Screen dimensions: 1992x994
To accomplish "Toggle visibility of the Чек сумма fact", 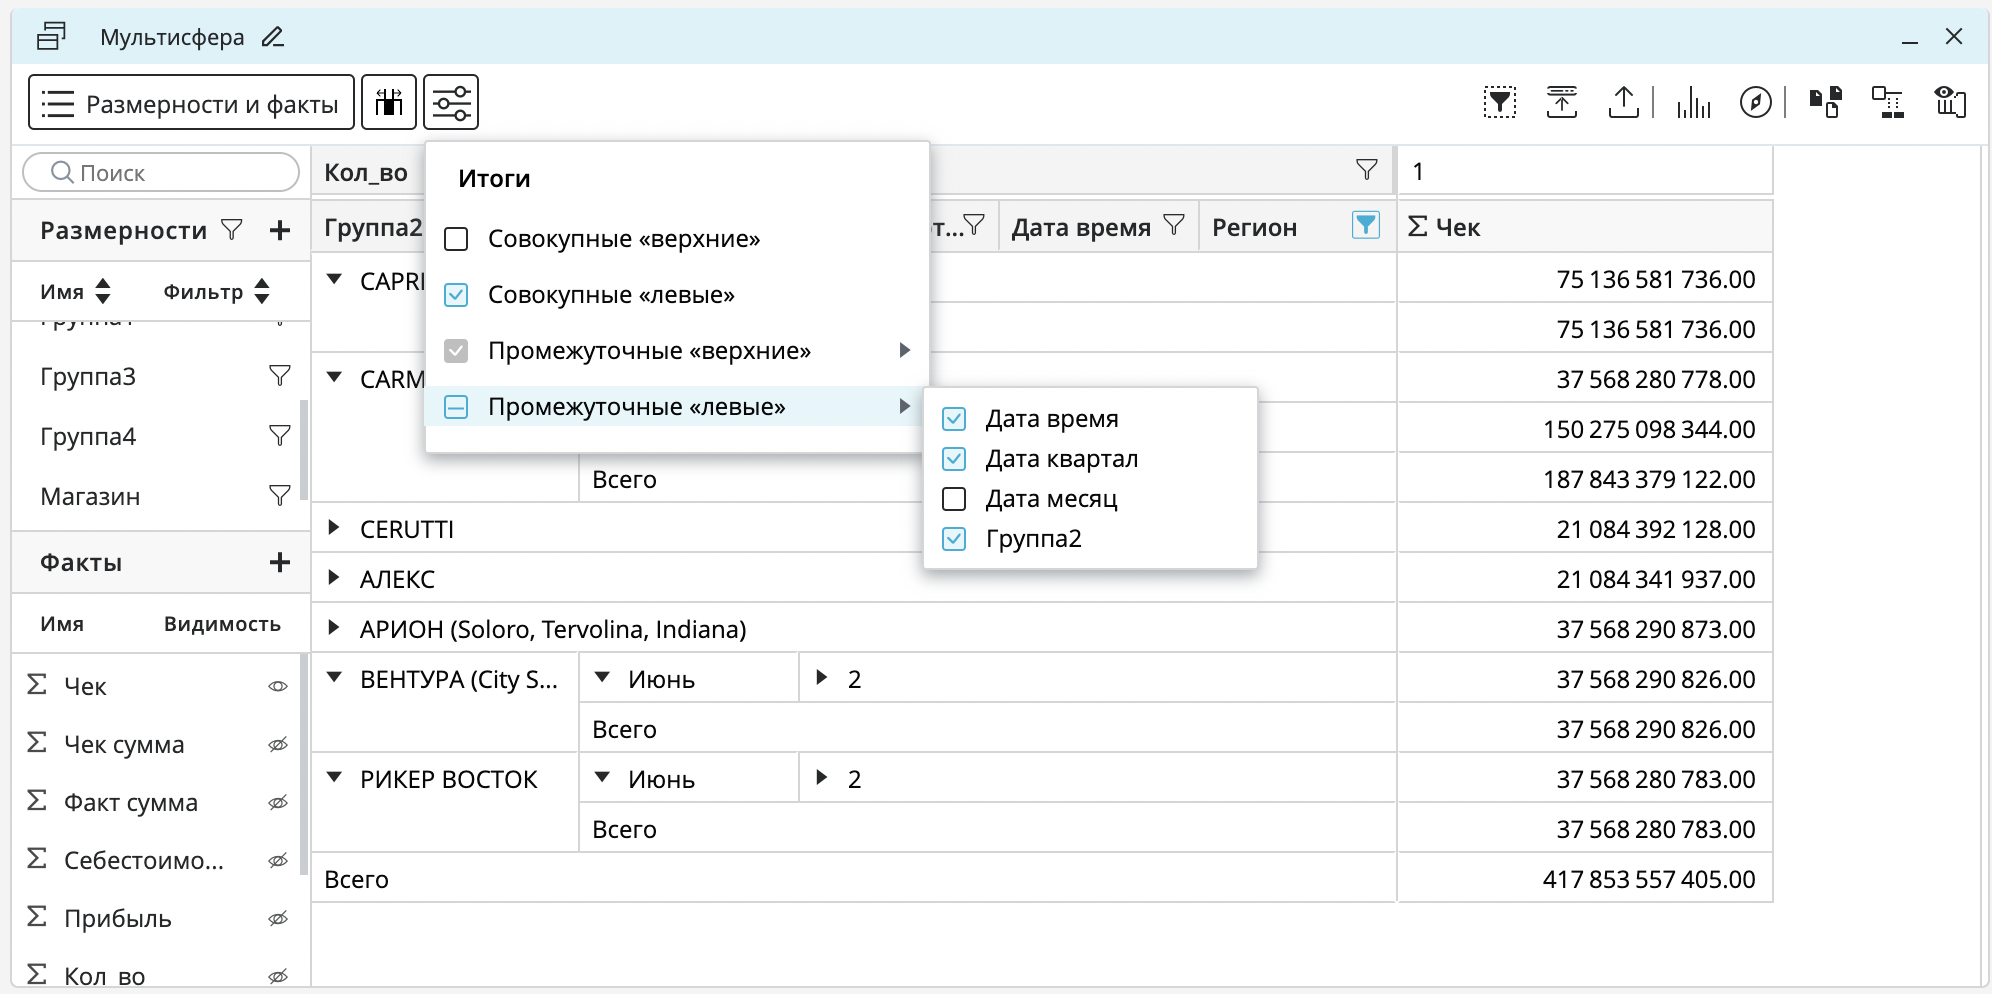I will coord(278,745).
